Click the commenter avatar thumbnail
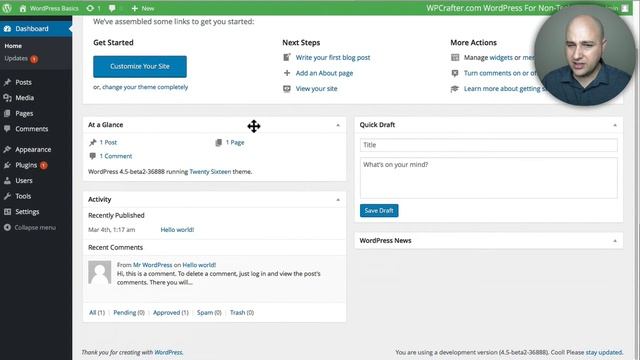 pos(100,272)
